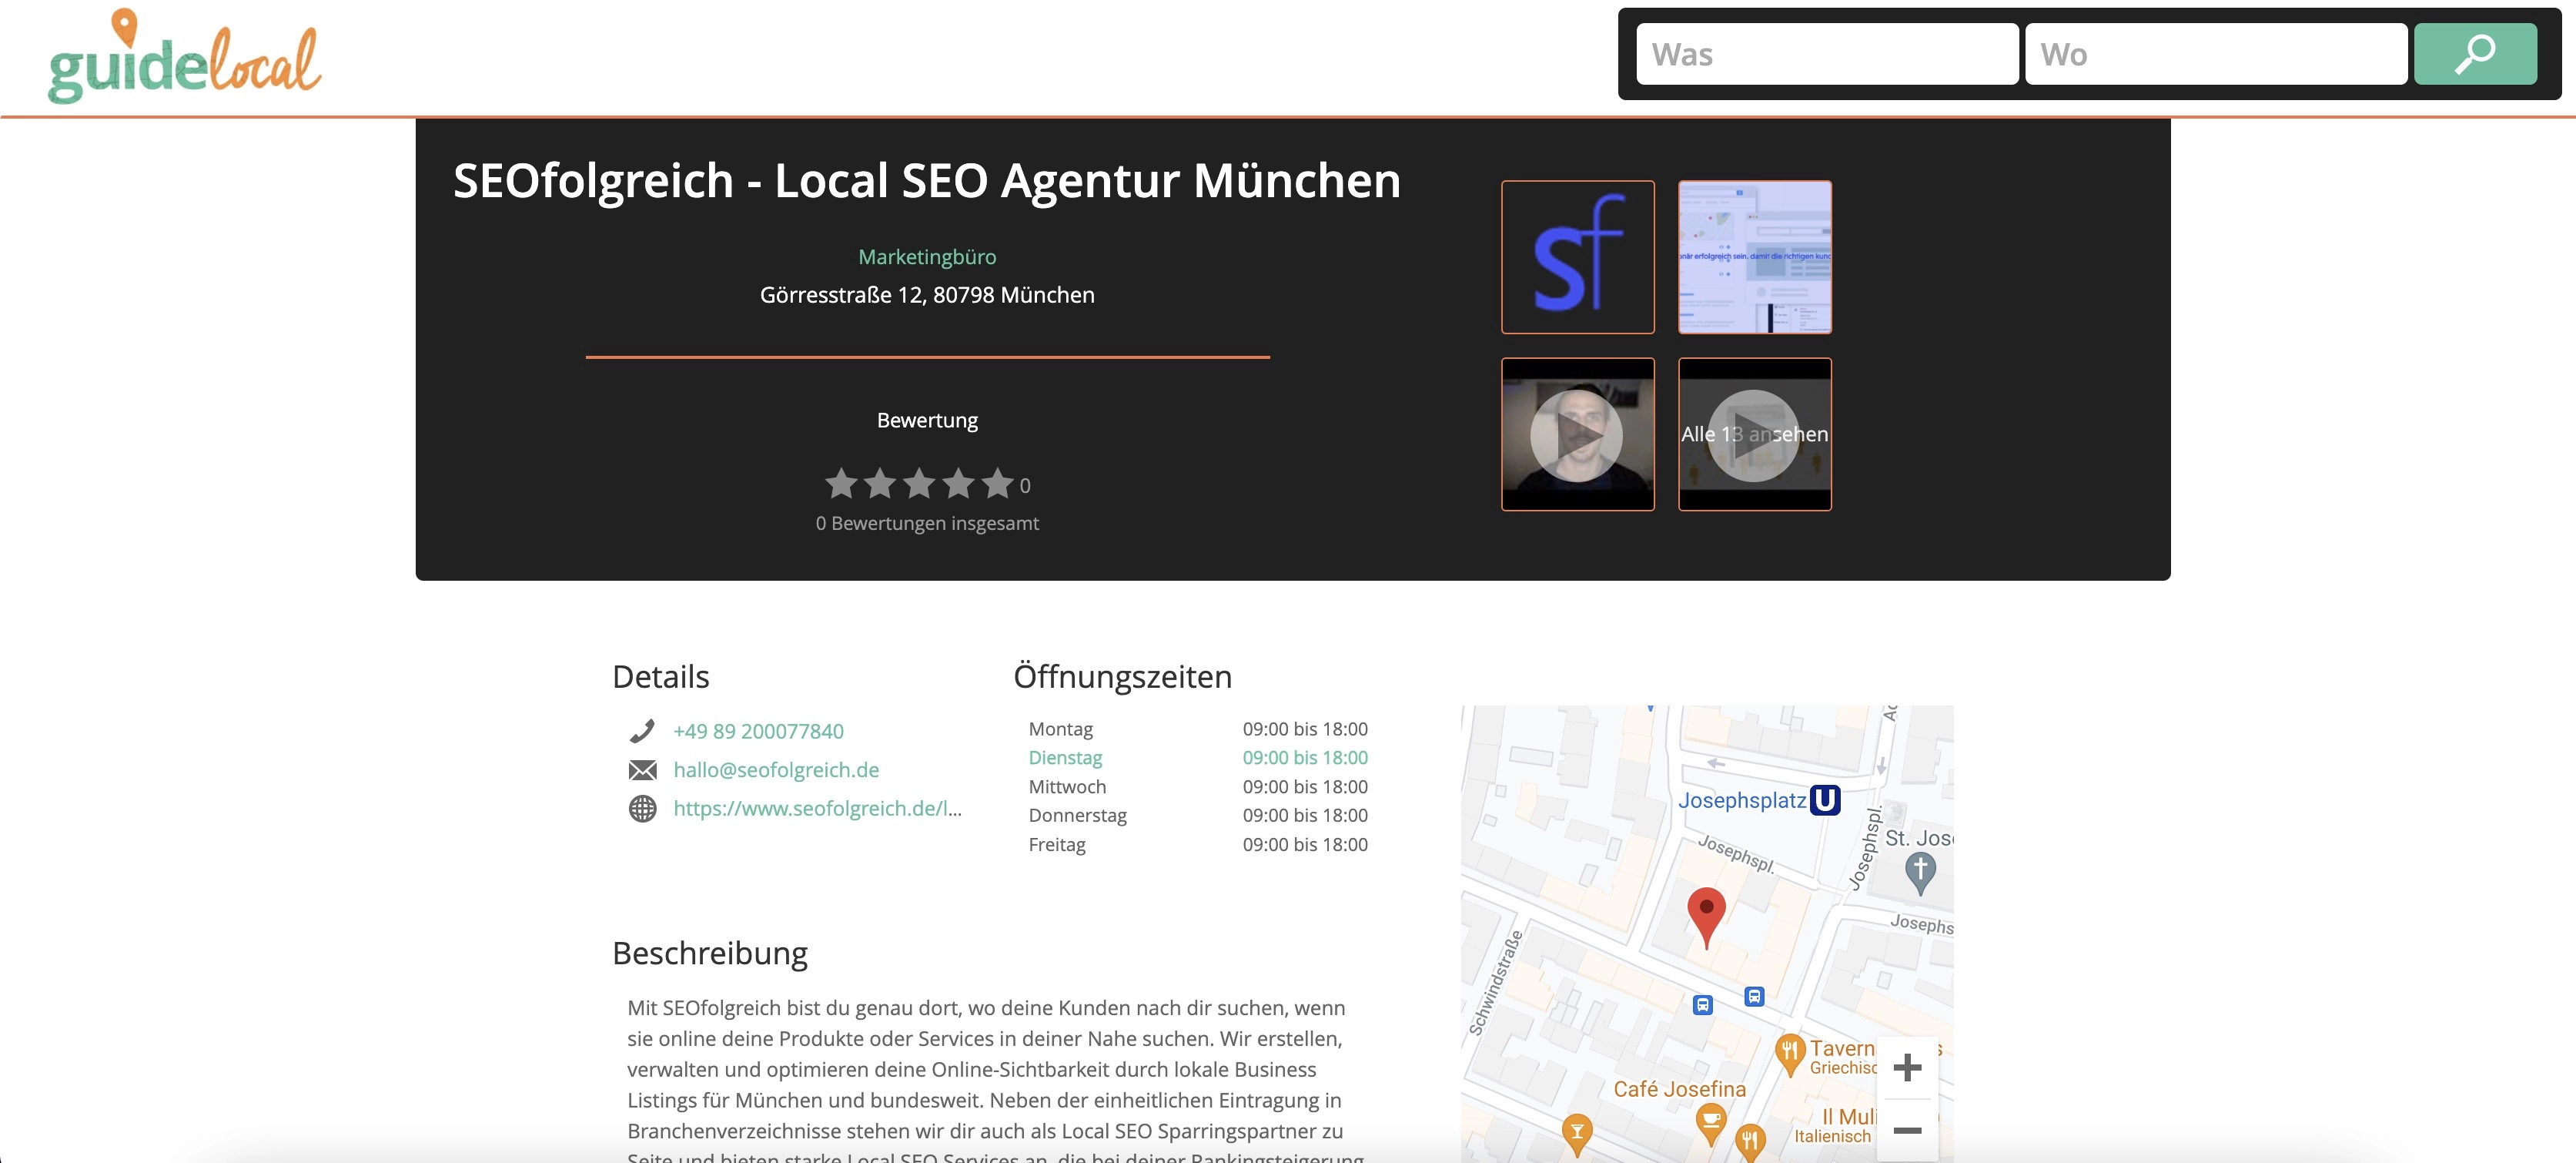2576x1163 pixels.
Task: Open the blue 'sf' logo thumbnail
Action: coord(1578,257)
